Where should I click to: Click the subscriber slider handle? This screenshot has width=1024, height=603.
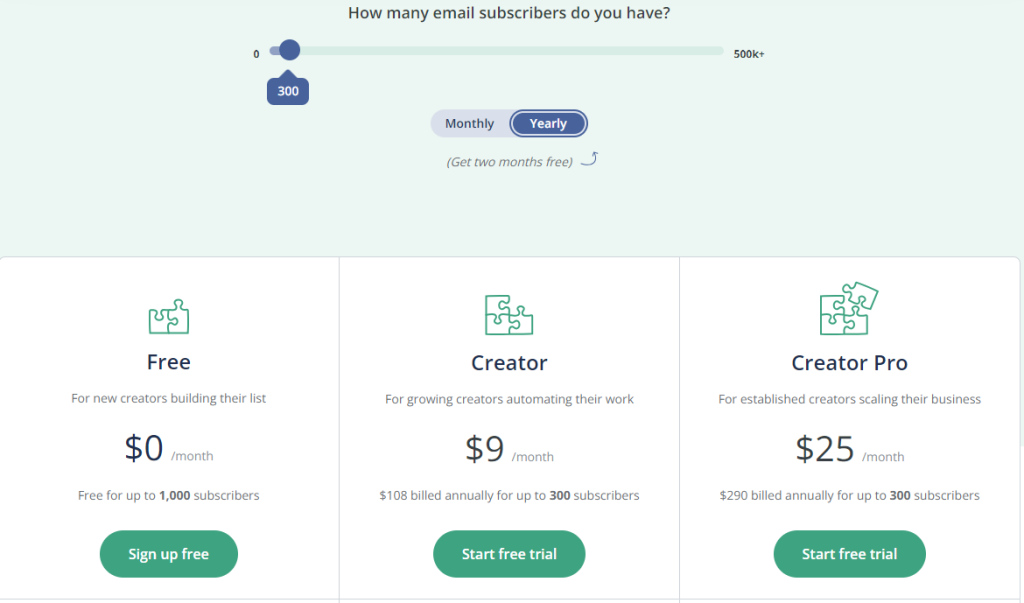tap(289, 50)
